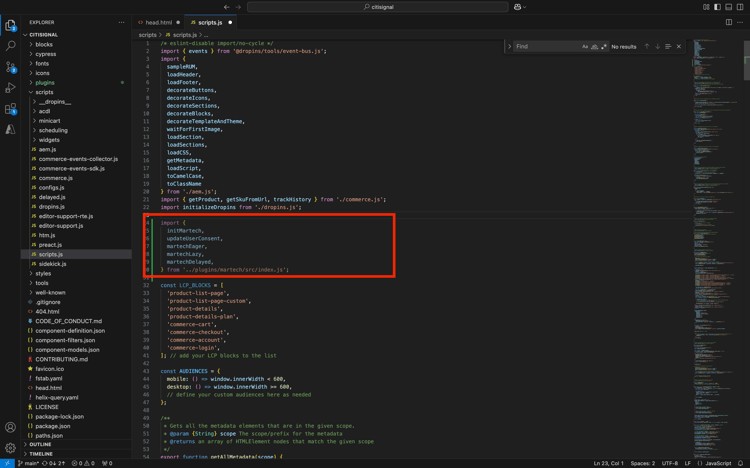Open the Copilot chat icon
This screenshot has width=750, height=468.
coord(518,7)
